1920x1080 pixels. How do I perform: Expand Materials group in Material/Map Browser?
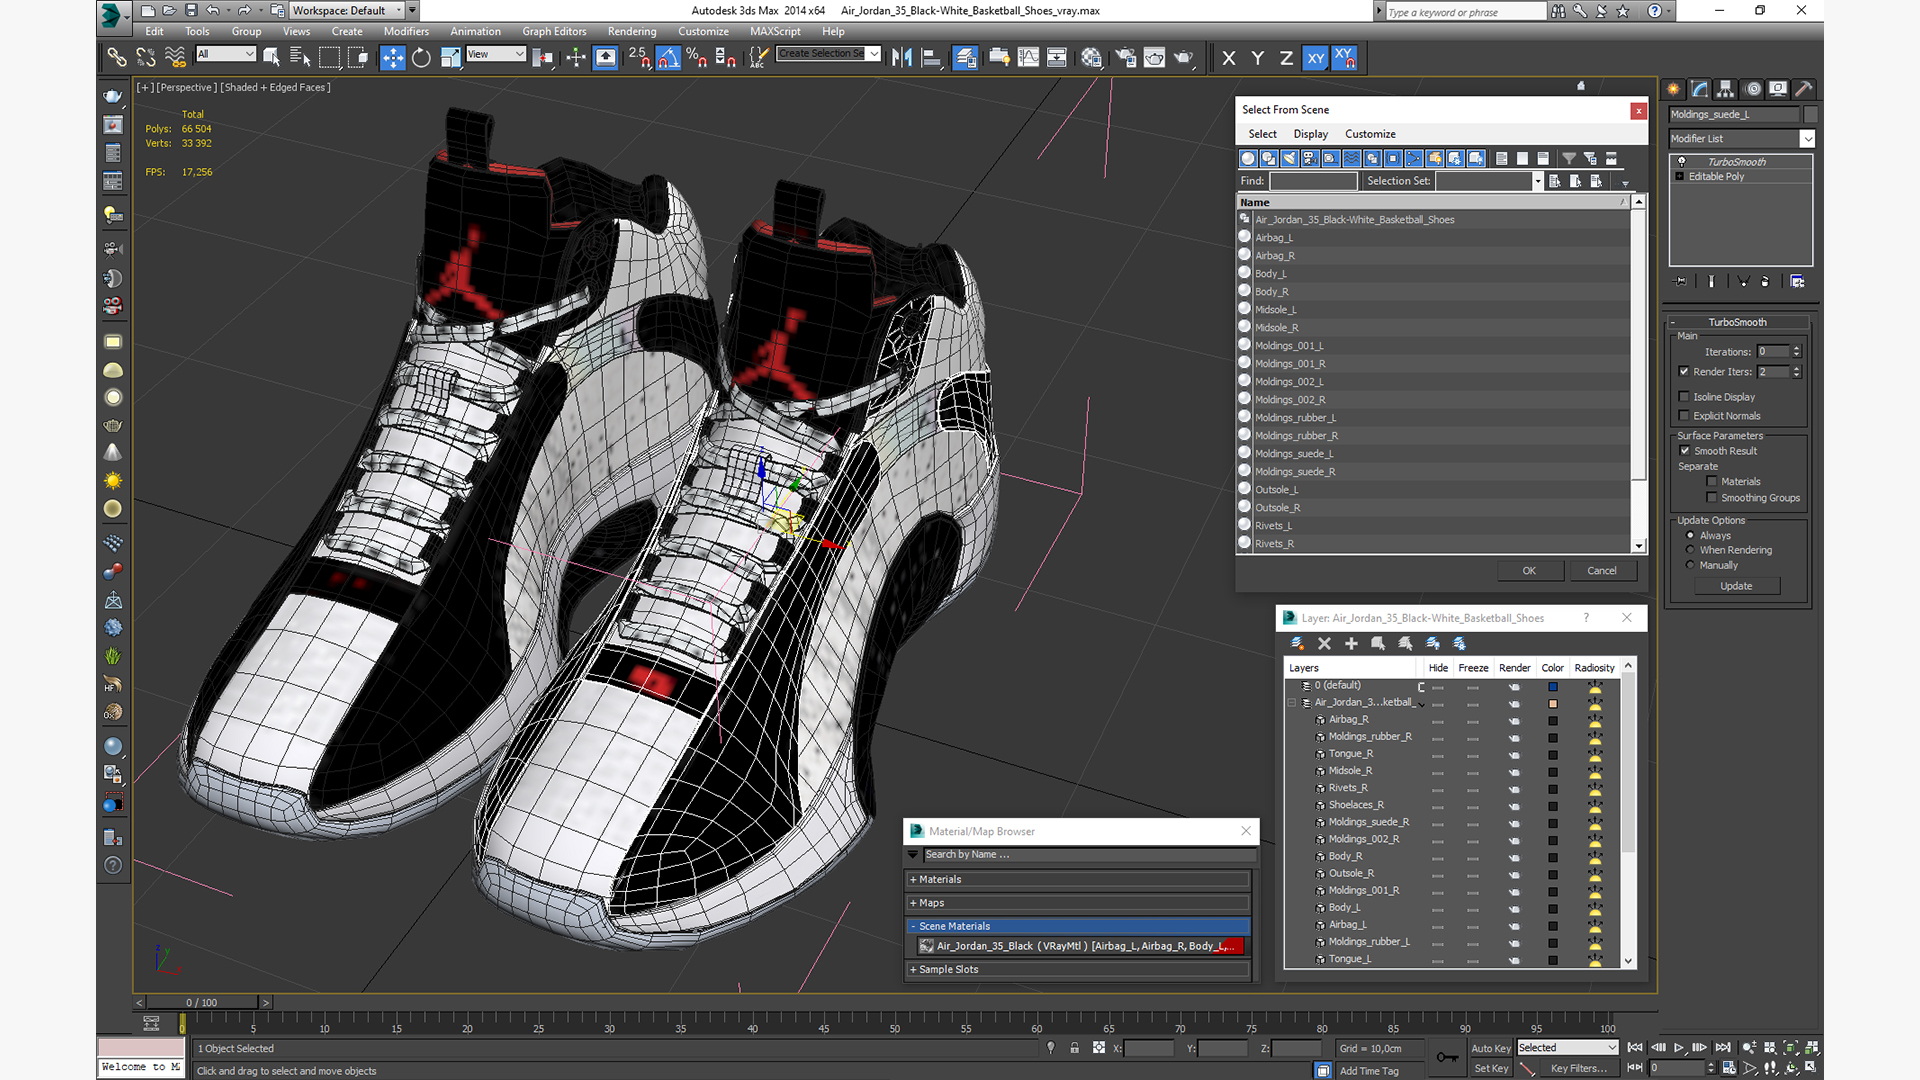[x=1078, y=880]
